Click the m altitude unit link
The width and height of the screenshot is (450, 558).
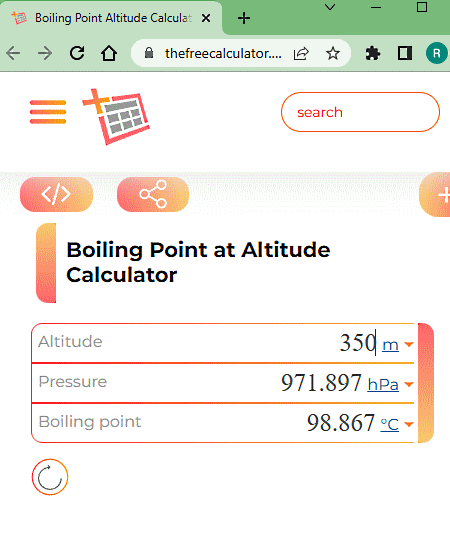[390, 345]
